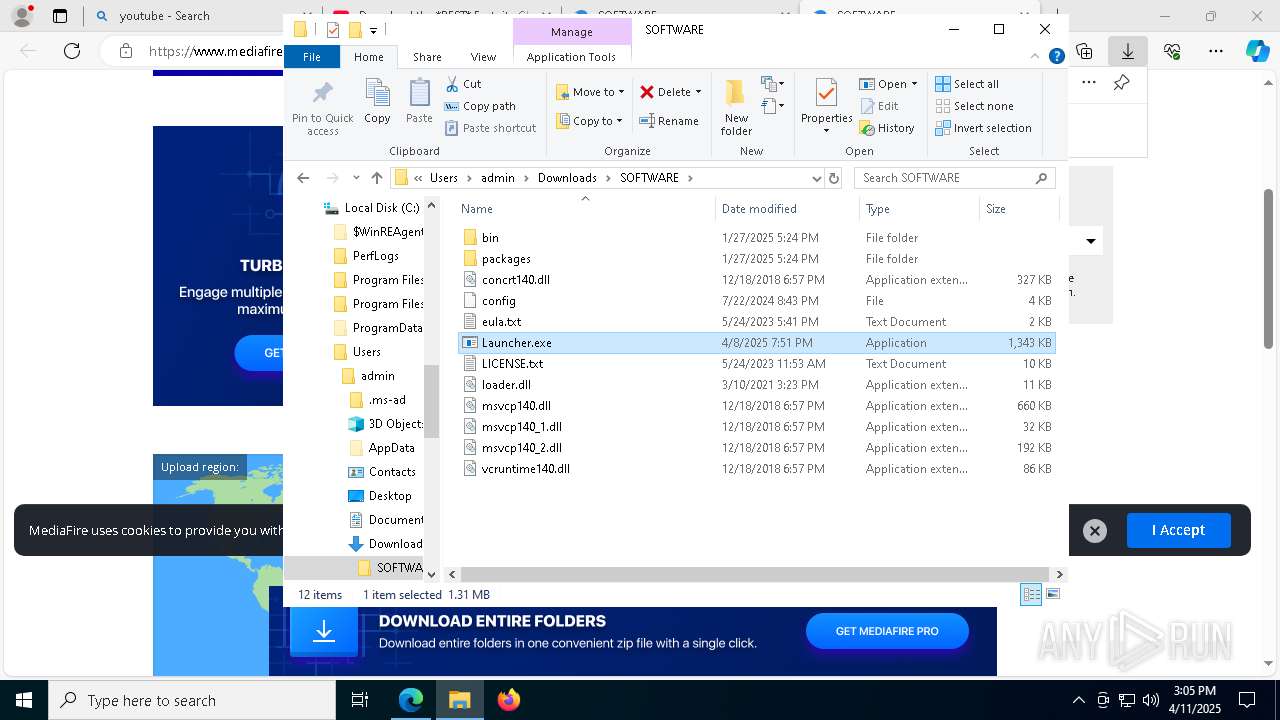This screenshot has height=720, width=1280.
Task: Open Quick Access Toolbar customize dropdown
Action: click(374, 30)
